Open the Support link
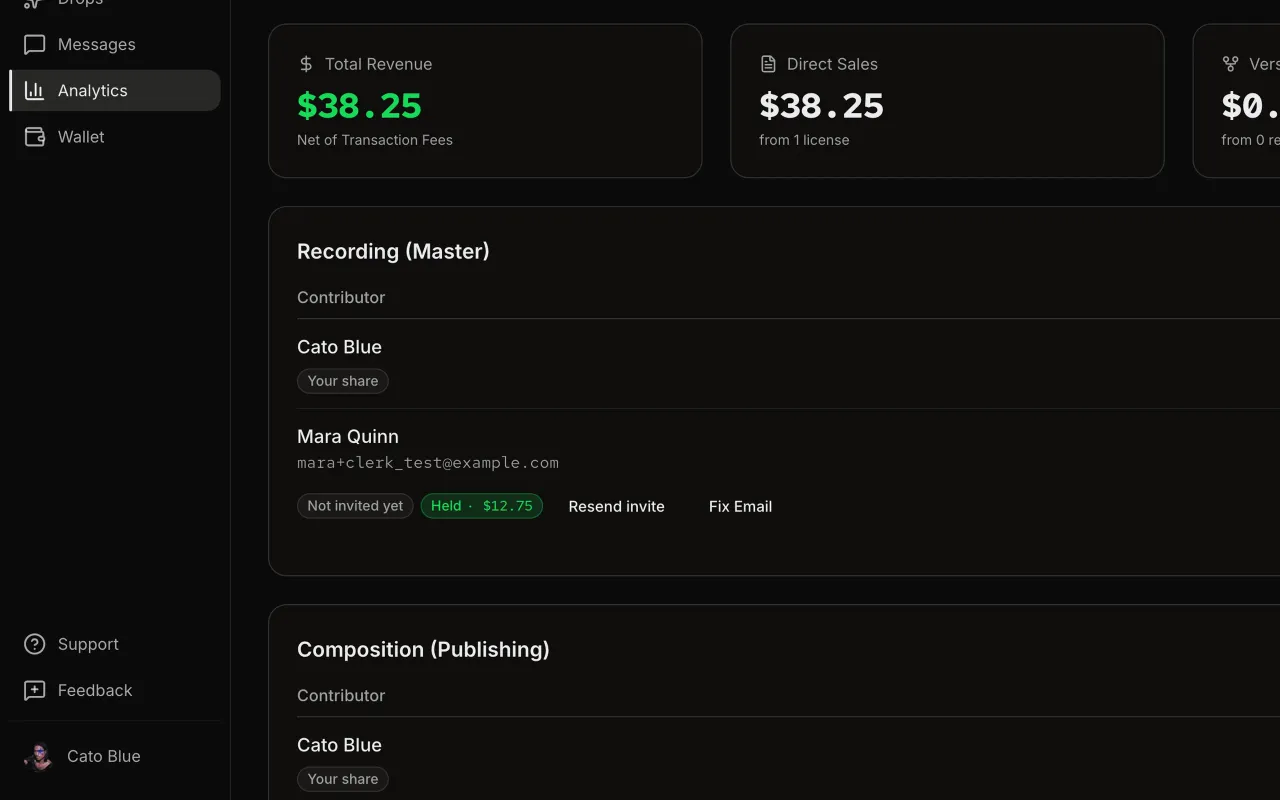1280x800 pixels. click(114, 644)
